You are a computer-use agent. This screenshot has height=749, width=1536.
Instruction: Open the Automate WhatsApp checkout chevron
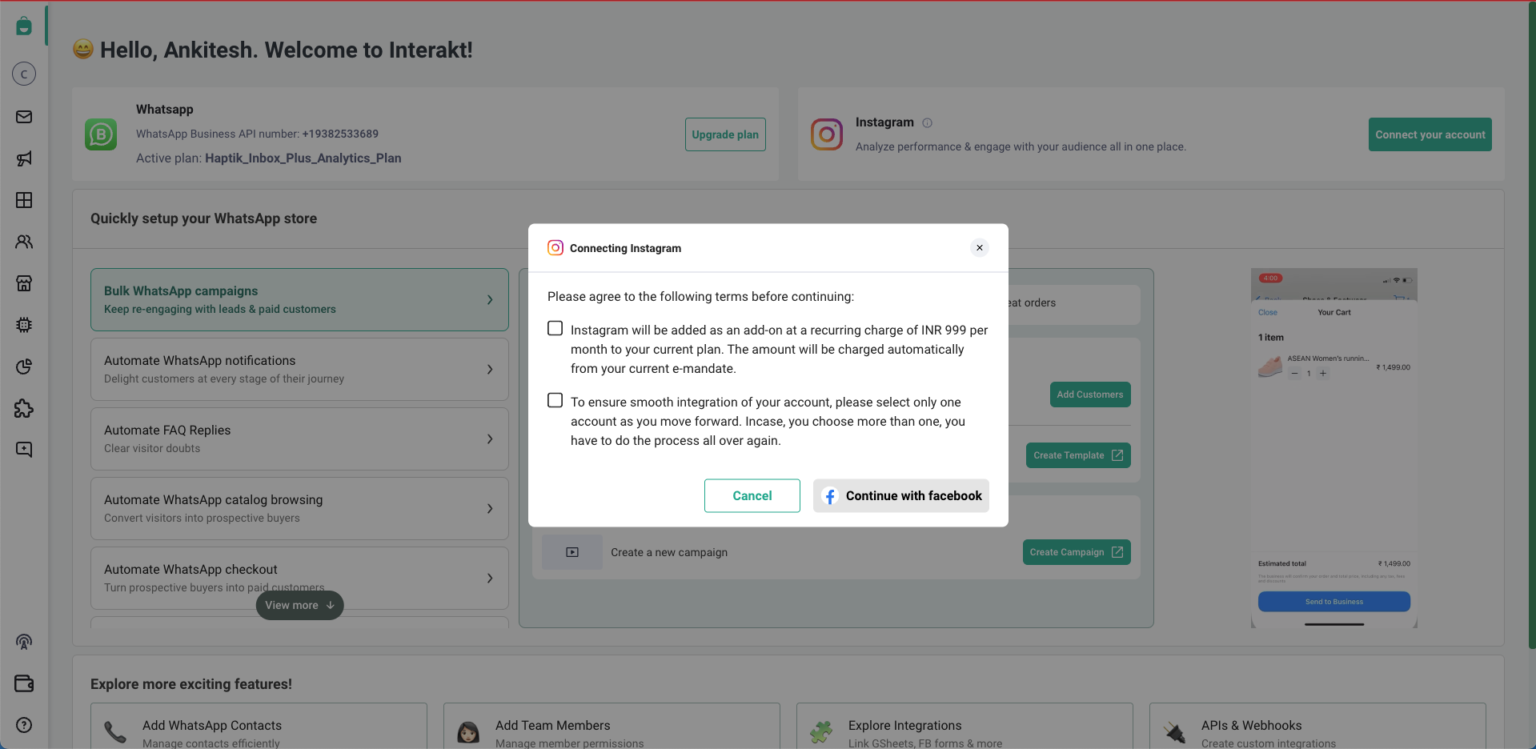(x=490, y=578)
